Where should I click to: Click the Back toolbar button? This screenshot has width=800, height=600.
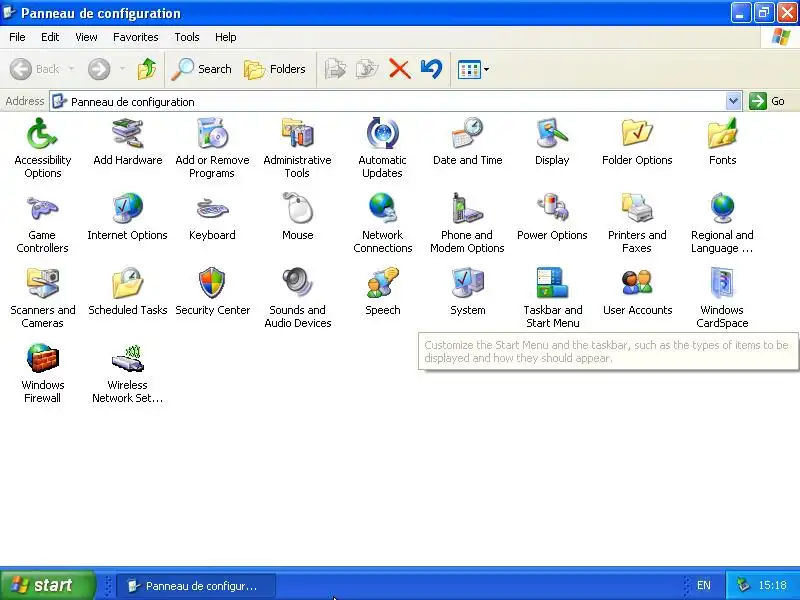(x=35, y=69)
